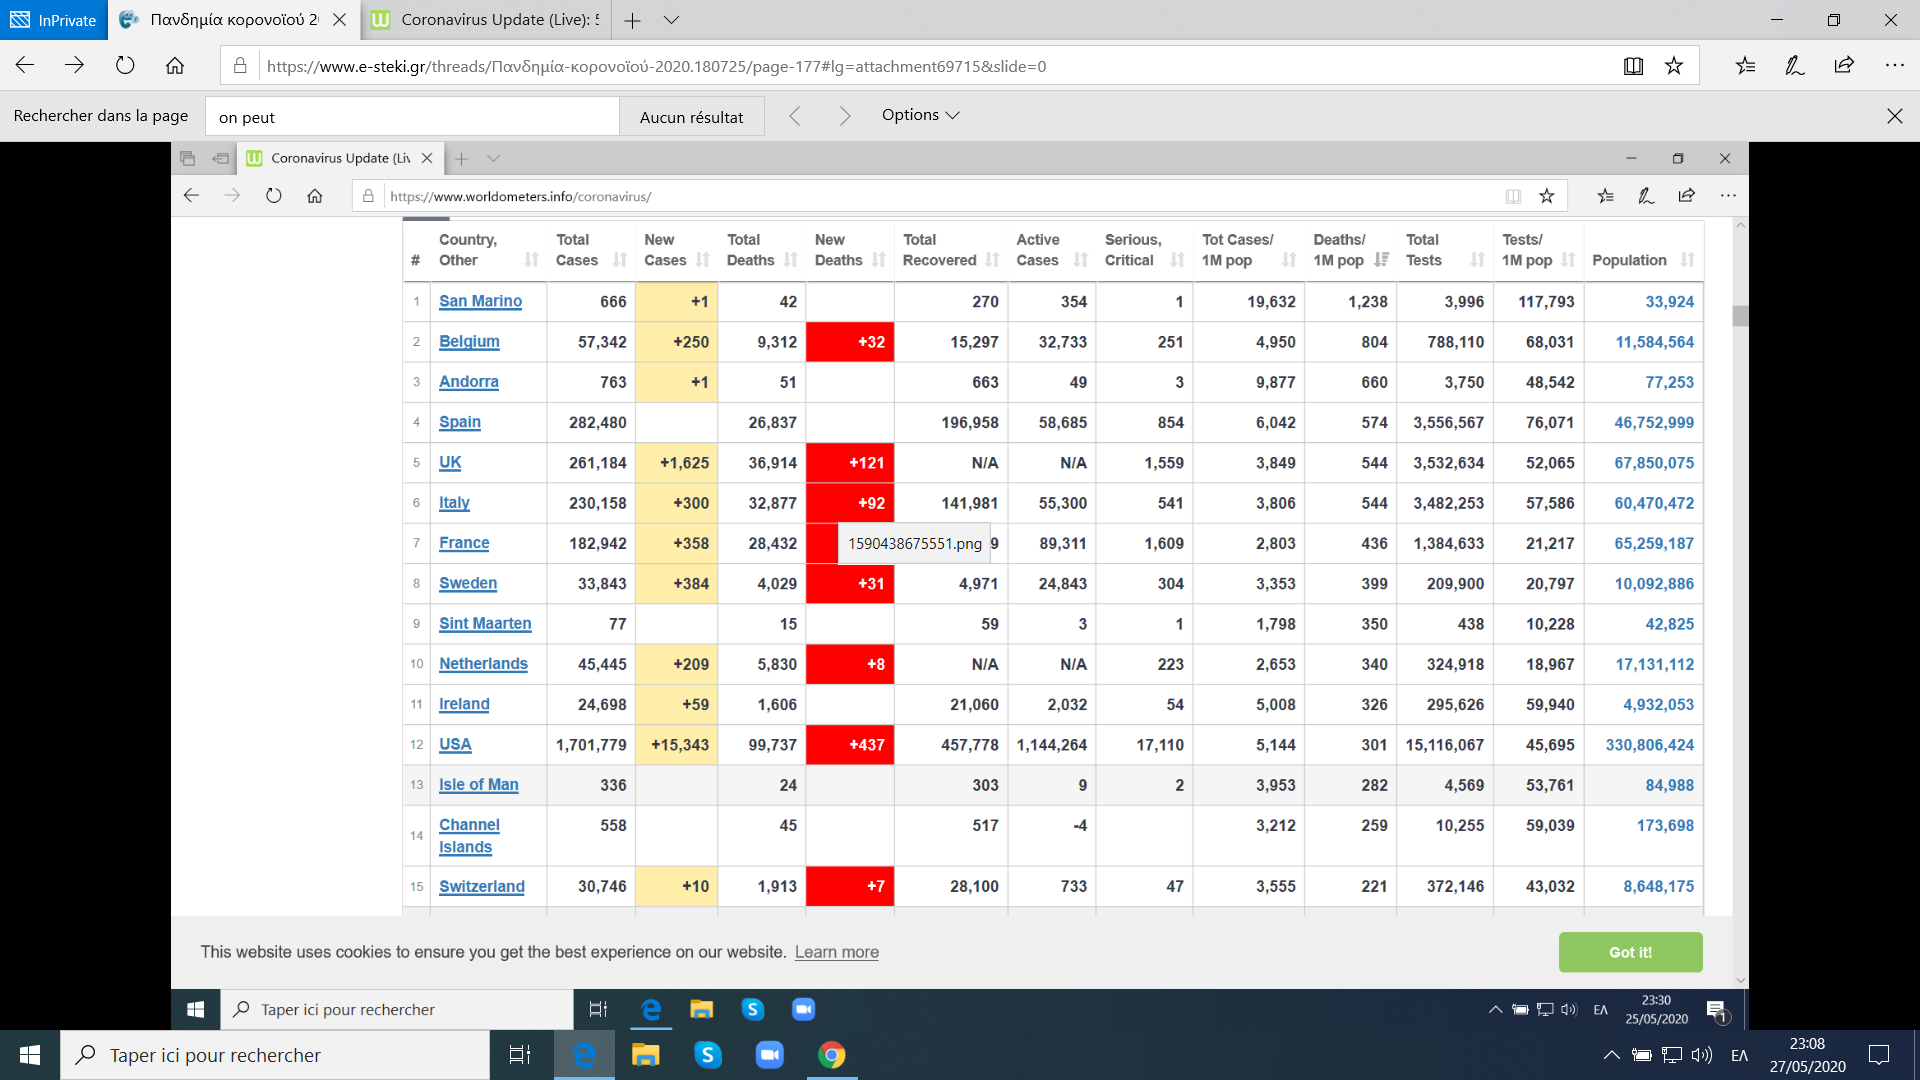
Task: Open the tab list dropdown chevron
Action: pyautogui.click(x=672, y=20)
